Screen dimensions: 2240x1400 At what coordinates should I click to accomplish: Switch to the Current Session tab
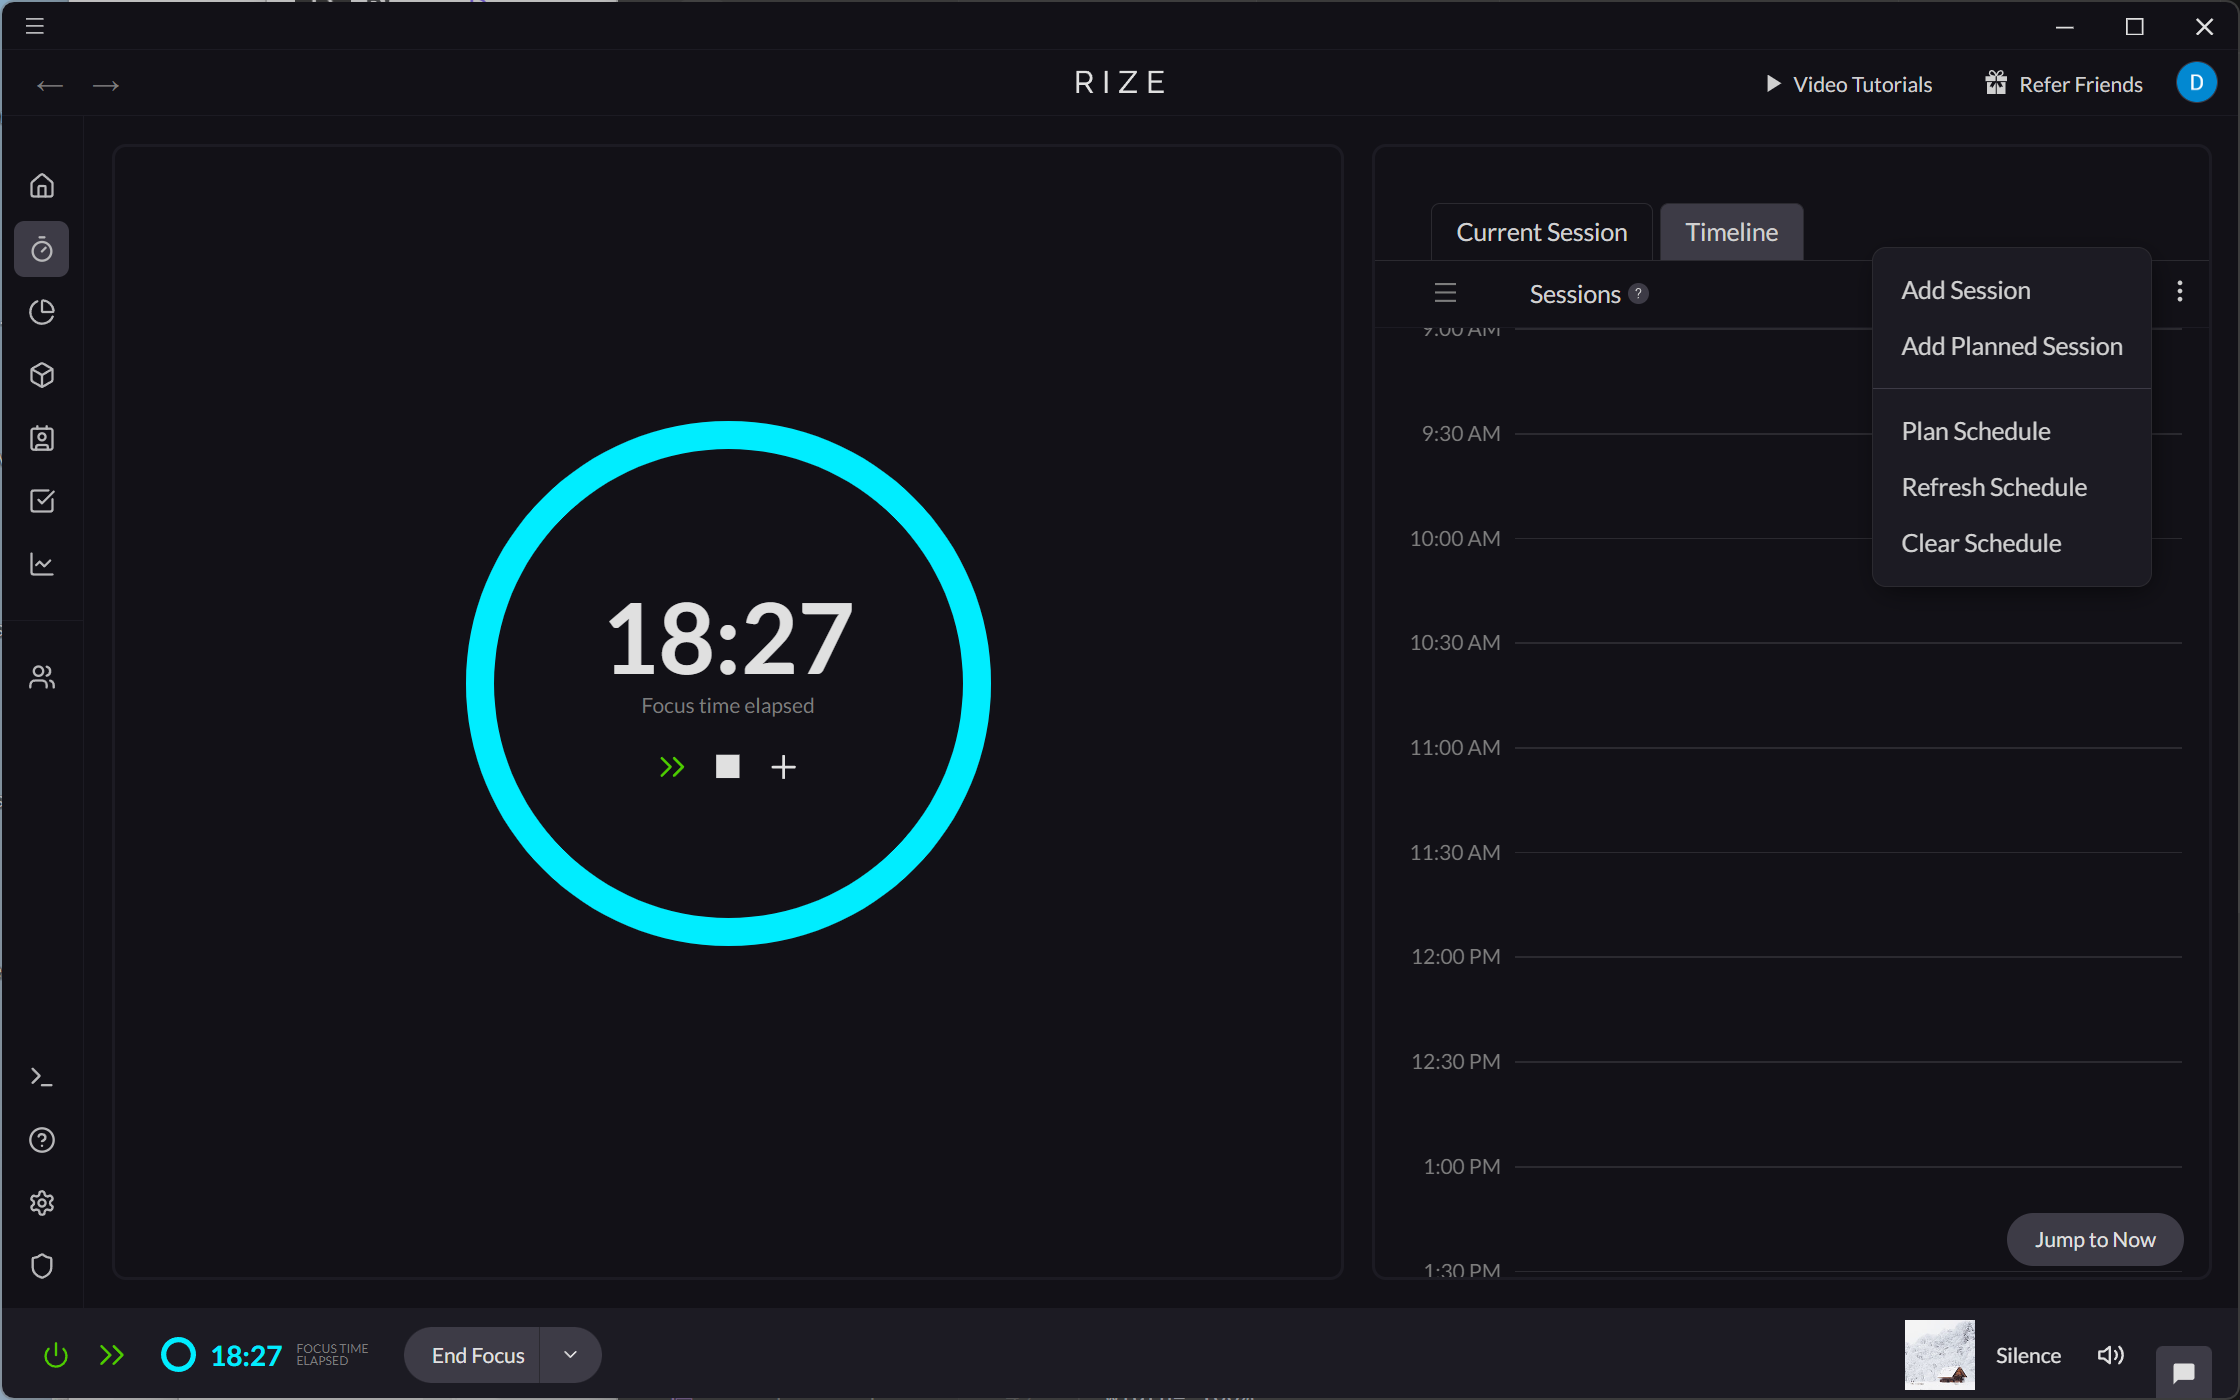(1541, 231)
